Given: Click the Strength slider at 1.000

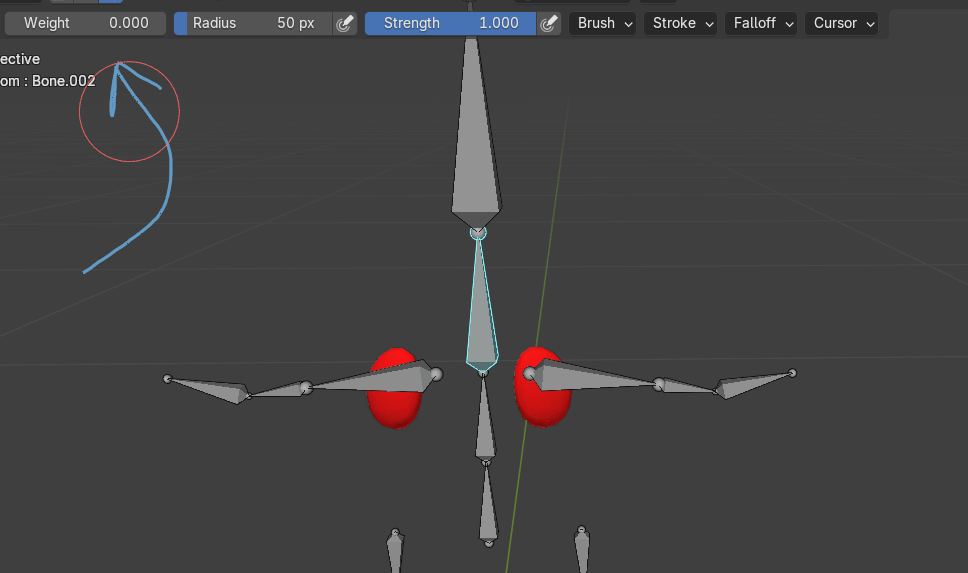Looking at the screenshot, I should click(x=451, y=23).
